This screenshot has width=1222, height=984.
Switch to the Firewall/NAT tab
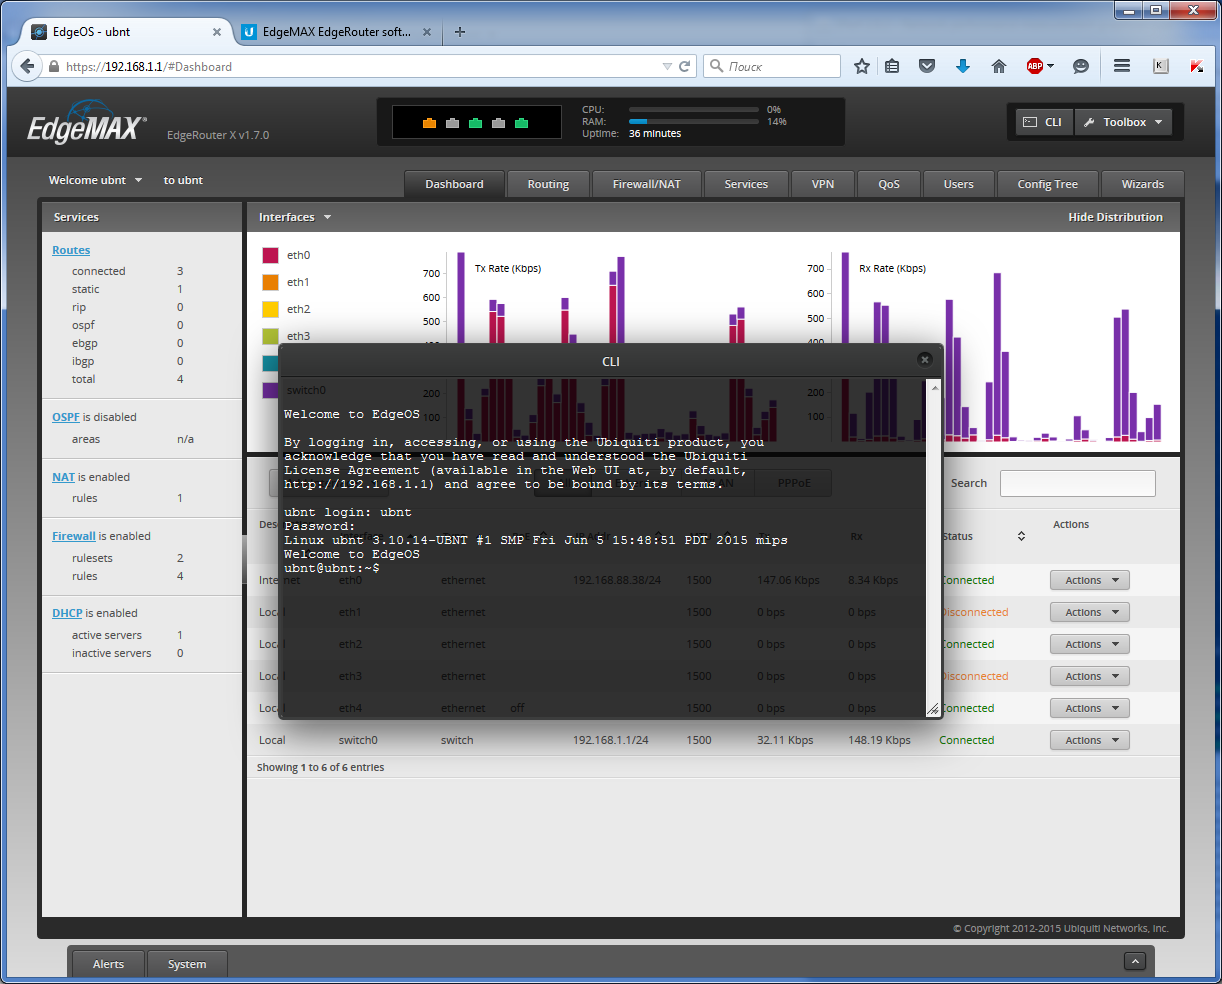pos(646,184)
